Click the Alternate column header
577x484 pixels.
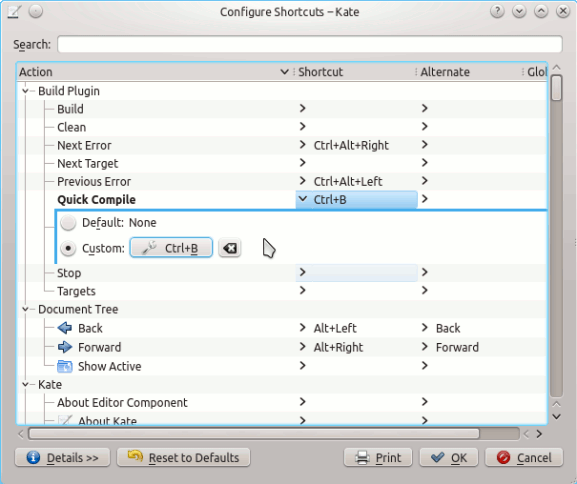click(470, 72)
